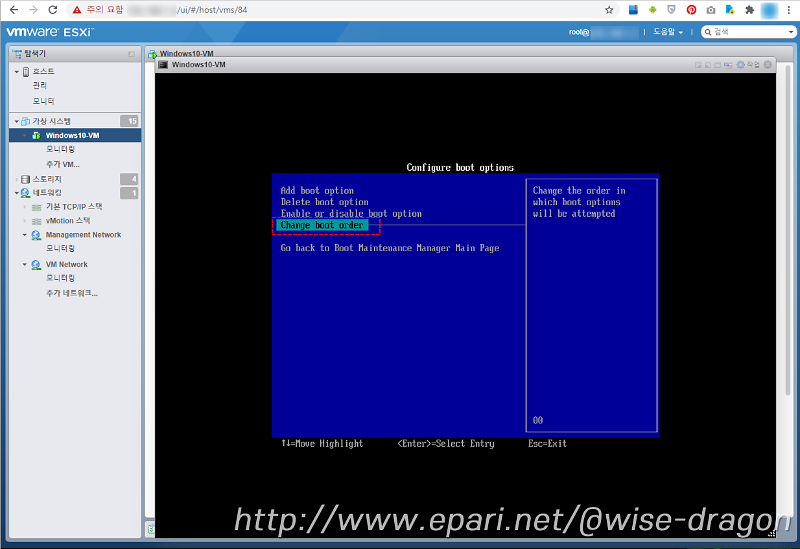
Task: Open Chrome's three-dot menu
Action: click(x=789, y=10)
